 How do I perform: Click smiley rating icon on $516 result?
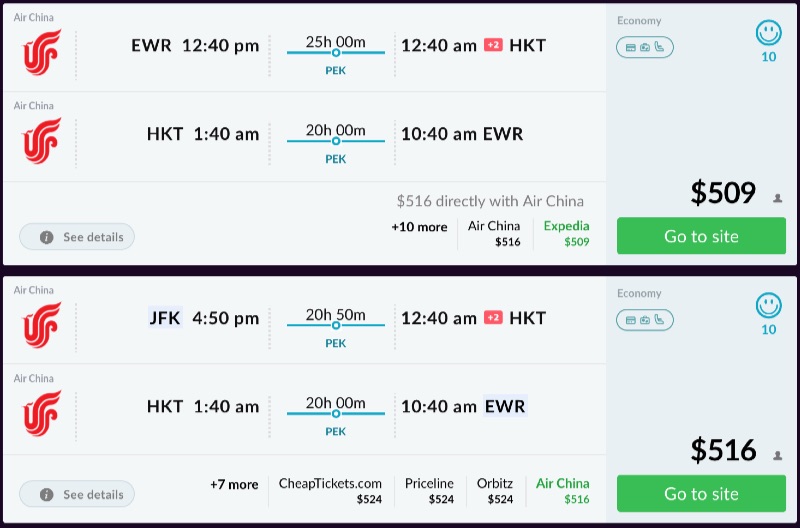point(768,304)
